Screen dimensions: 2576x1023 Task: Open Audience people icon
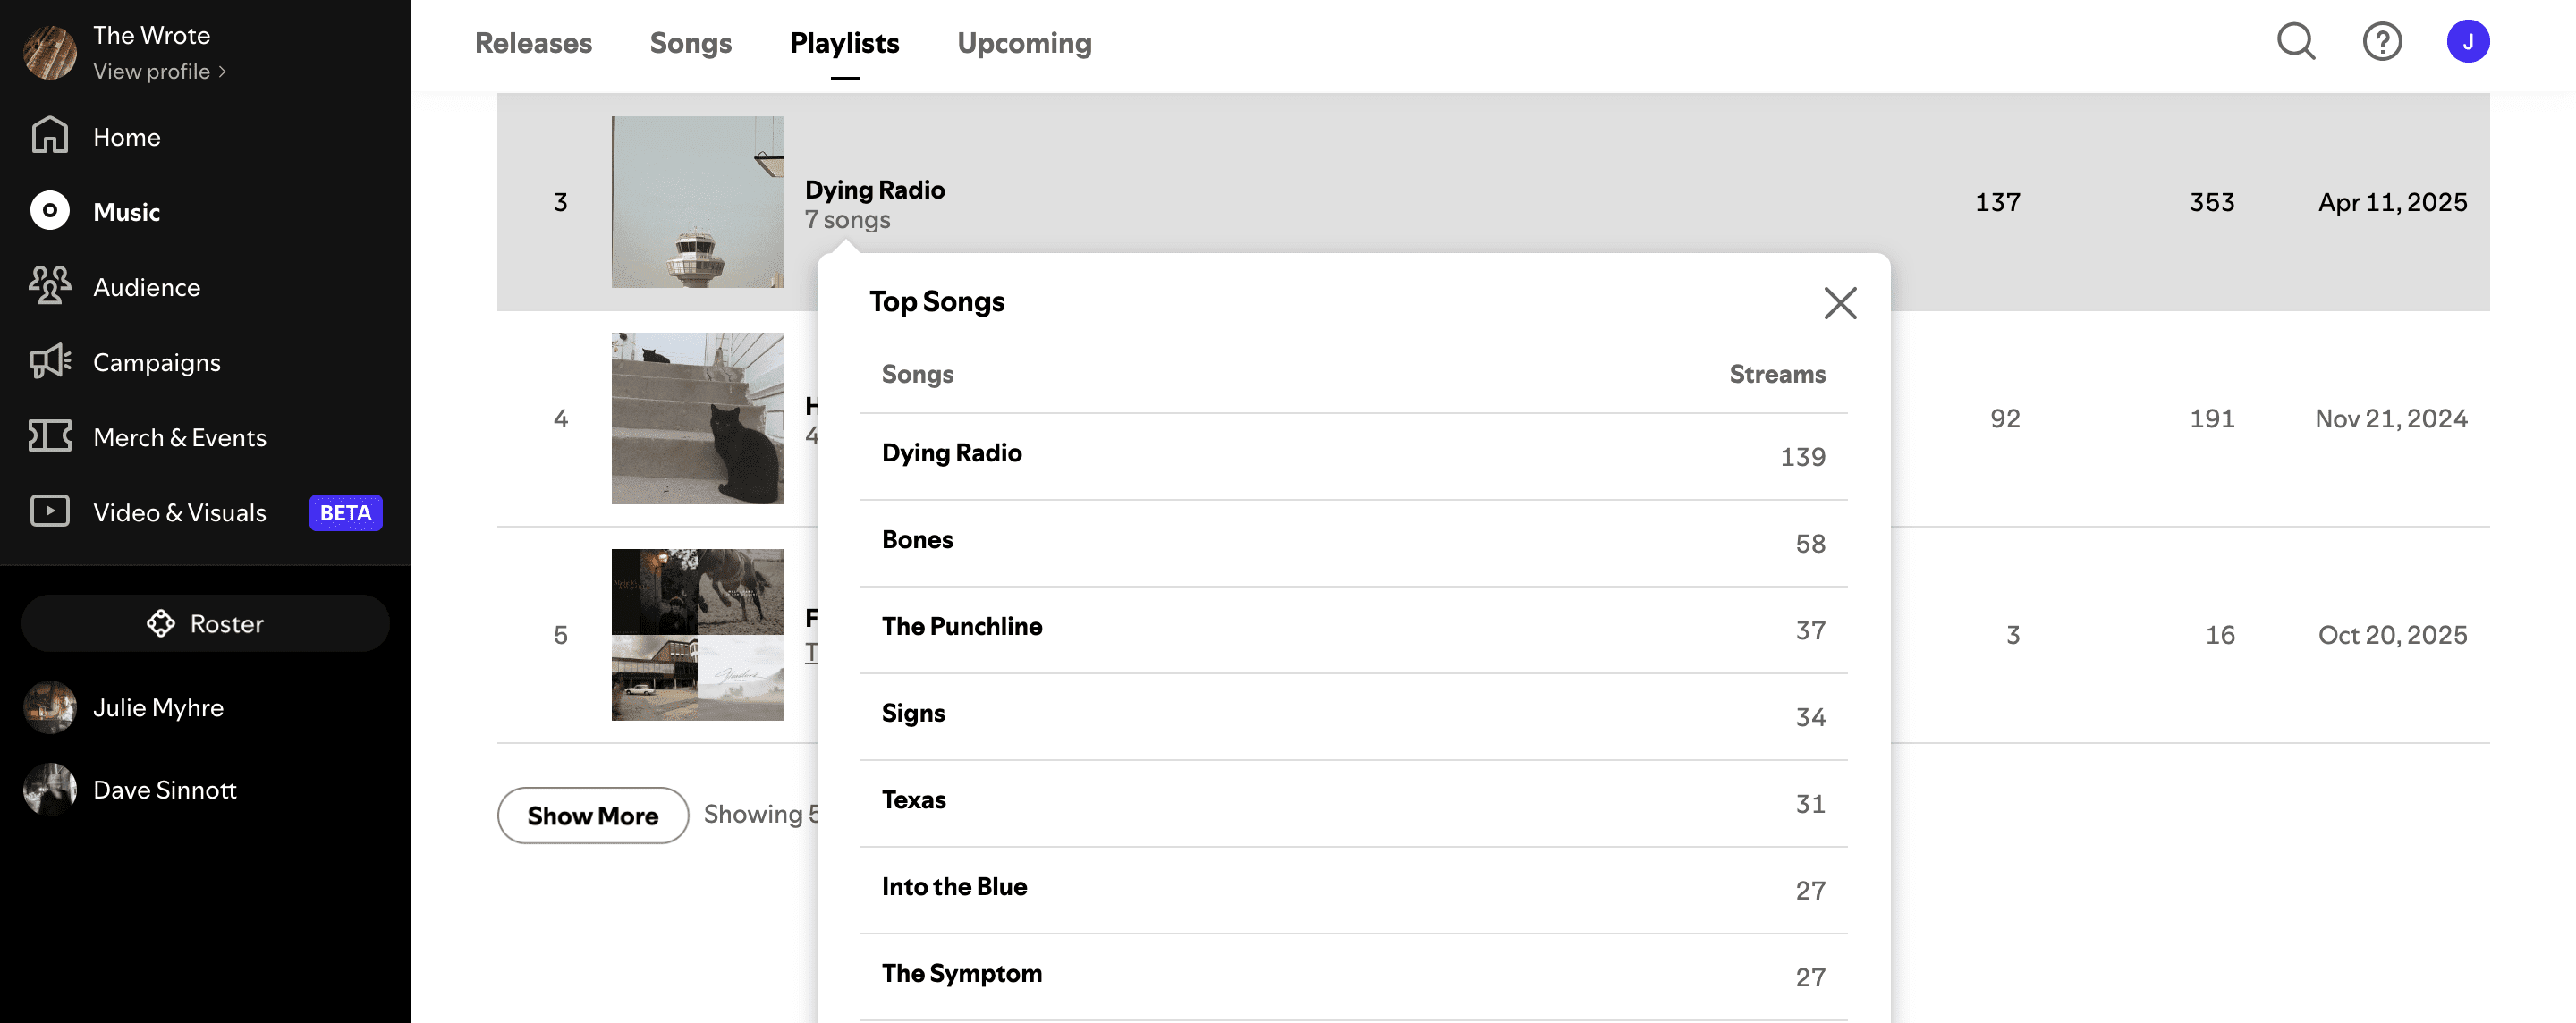[x=49, y=286]
